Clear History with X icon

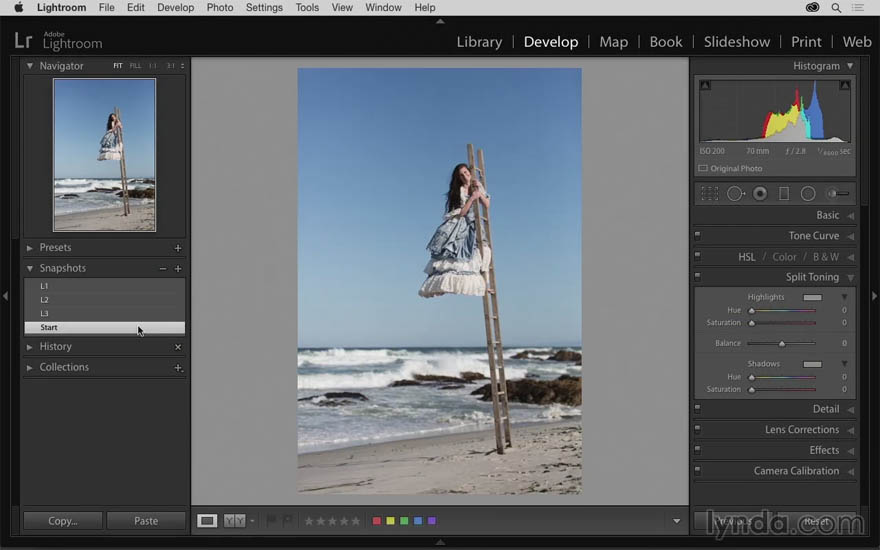point(178,347)
